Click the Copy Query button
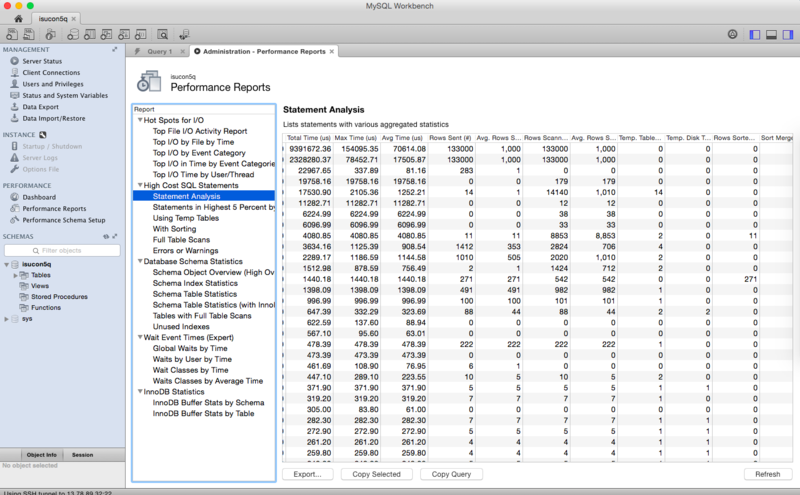Screen dimensions: 800x495 point(452,474)
